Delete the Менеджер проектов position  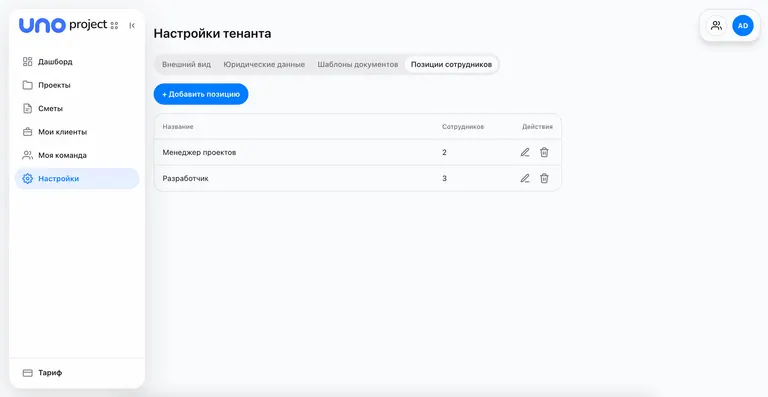coord(544,152)
